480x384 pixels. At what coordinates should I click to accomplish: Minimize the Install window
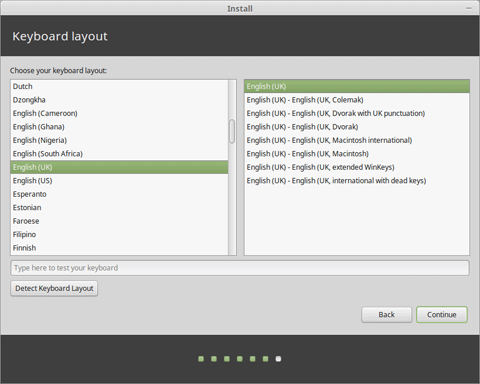pos(469,8)
